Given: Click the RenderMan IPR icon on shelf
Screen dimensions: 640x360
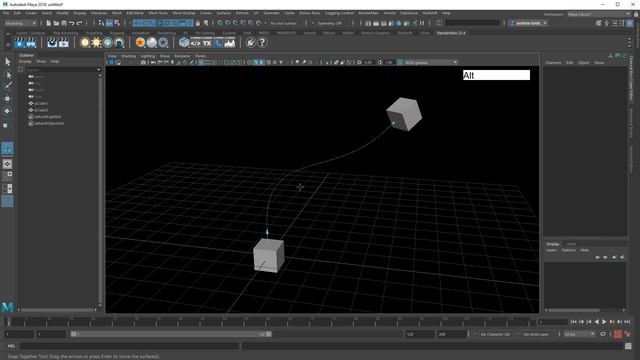Looking at the screenshot, I should [31, 42].
